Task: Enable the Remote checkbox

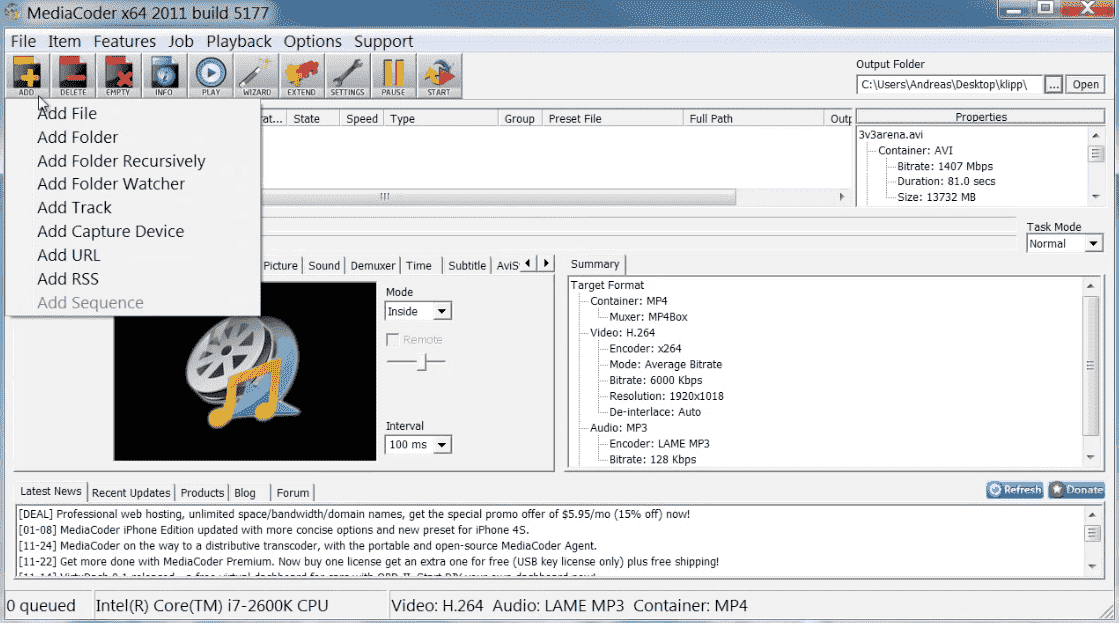Action: click(393, 340)
